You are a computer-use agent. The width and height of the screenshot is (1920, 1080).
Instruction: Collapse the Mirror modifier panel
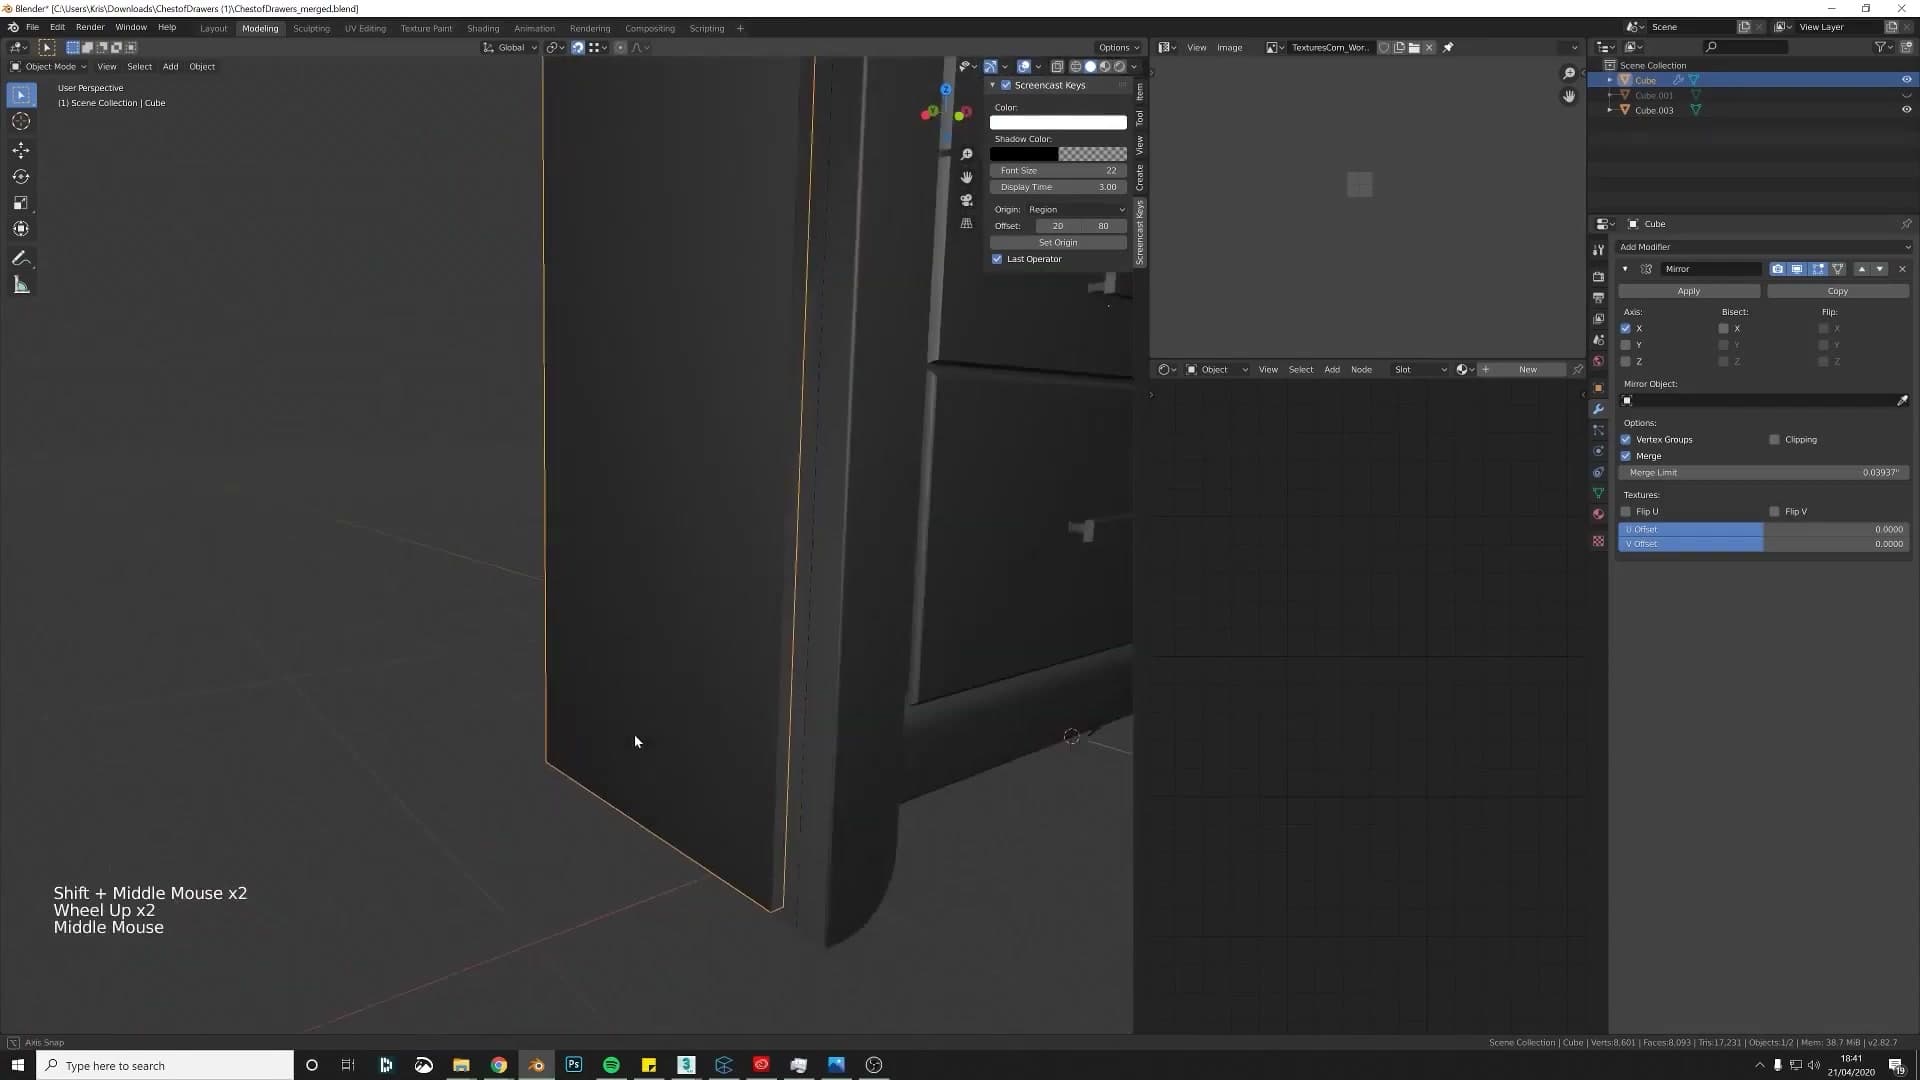[1625, 269]
